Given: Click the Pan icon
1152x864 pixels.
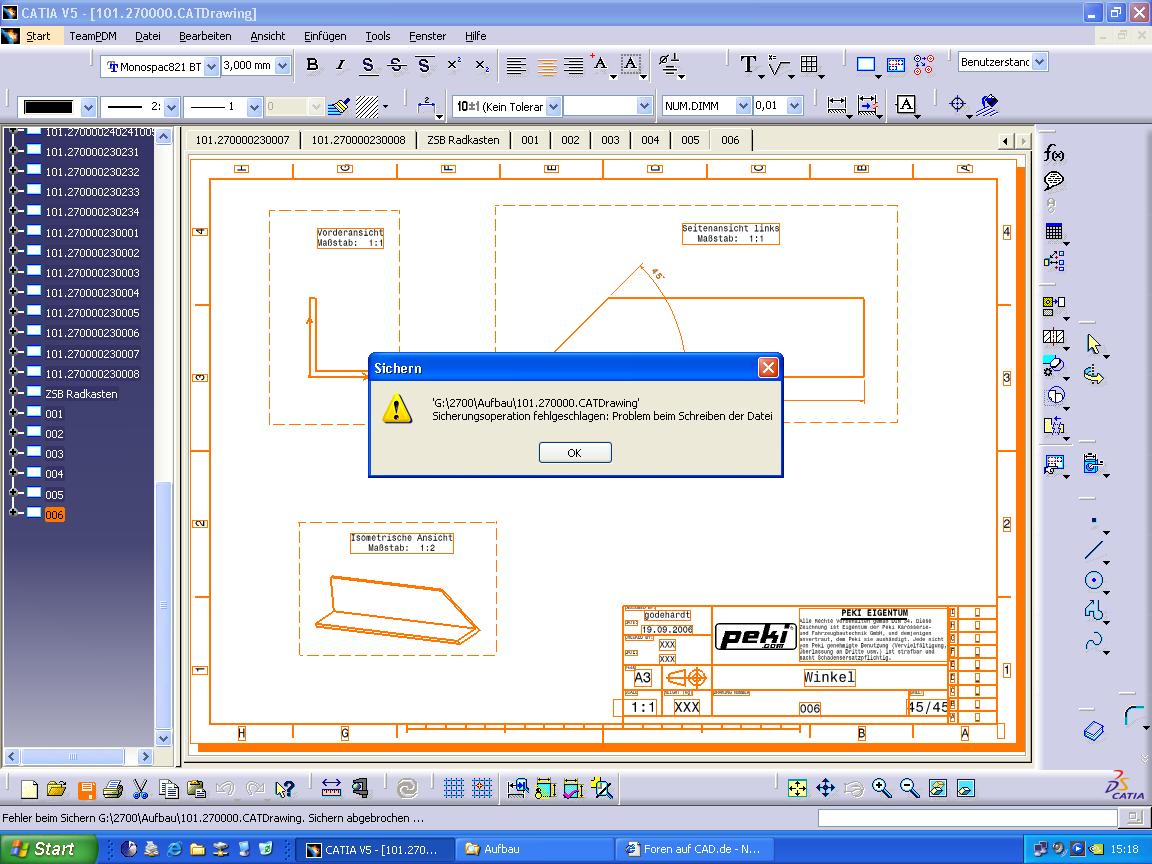Looking at the screenshot, I should (x=825, y=788).
